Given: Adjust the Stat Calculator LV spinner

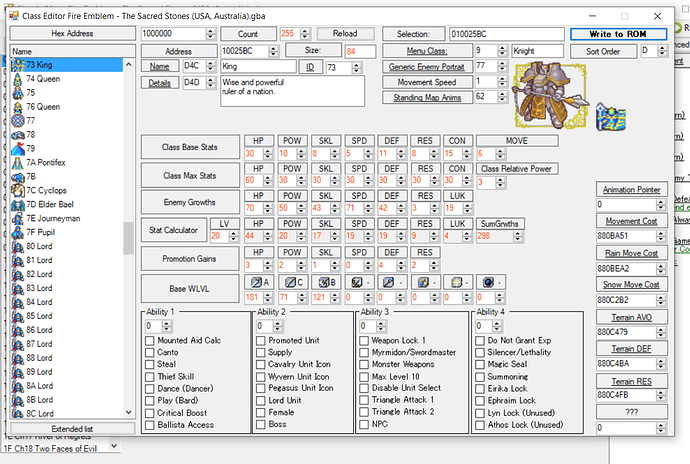Looking at the screenshot, I should (234, 236).
